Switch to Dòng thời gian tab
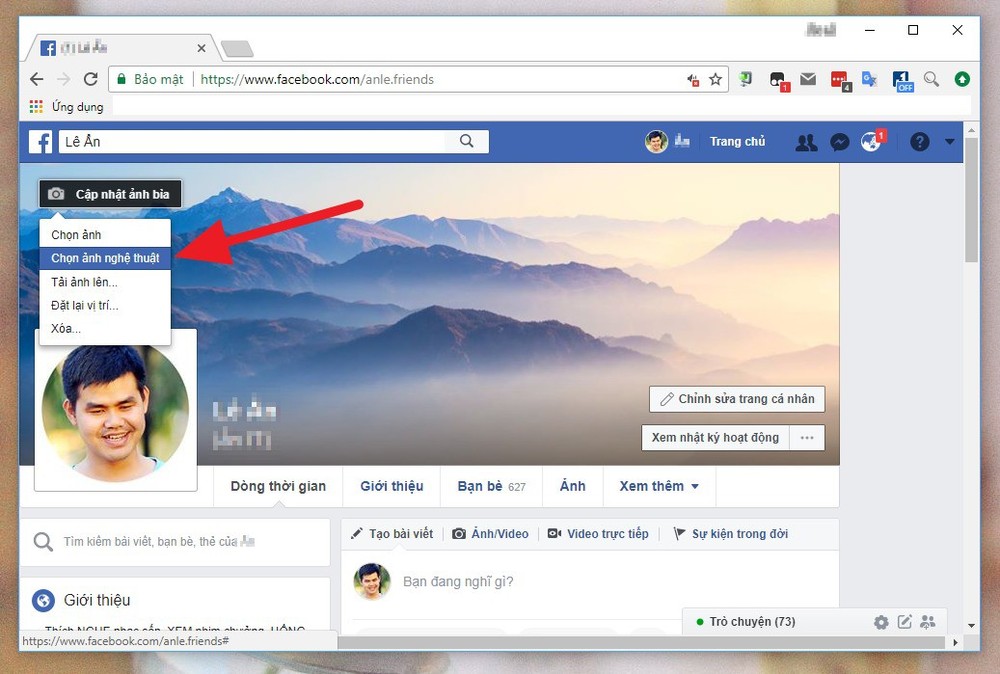Image resolution: width=1000 pixels, height=674 pixels. [278, 486]
